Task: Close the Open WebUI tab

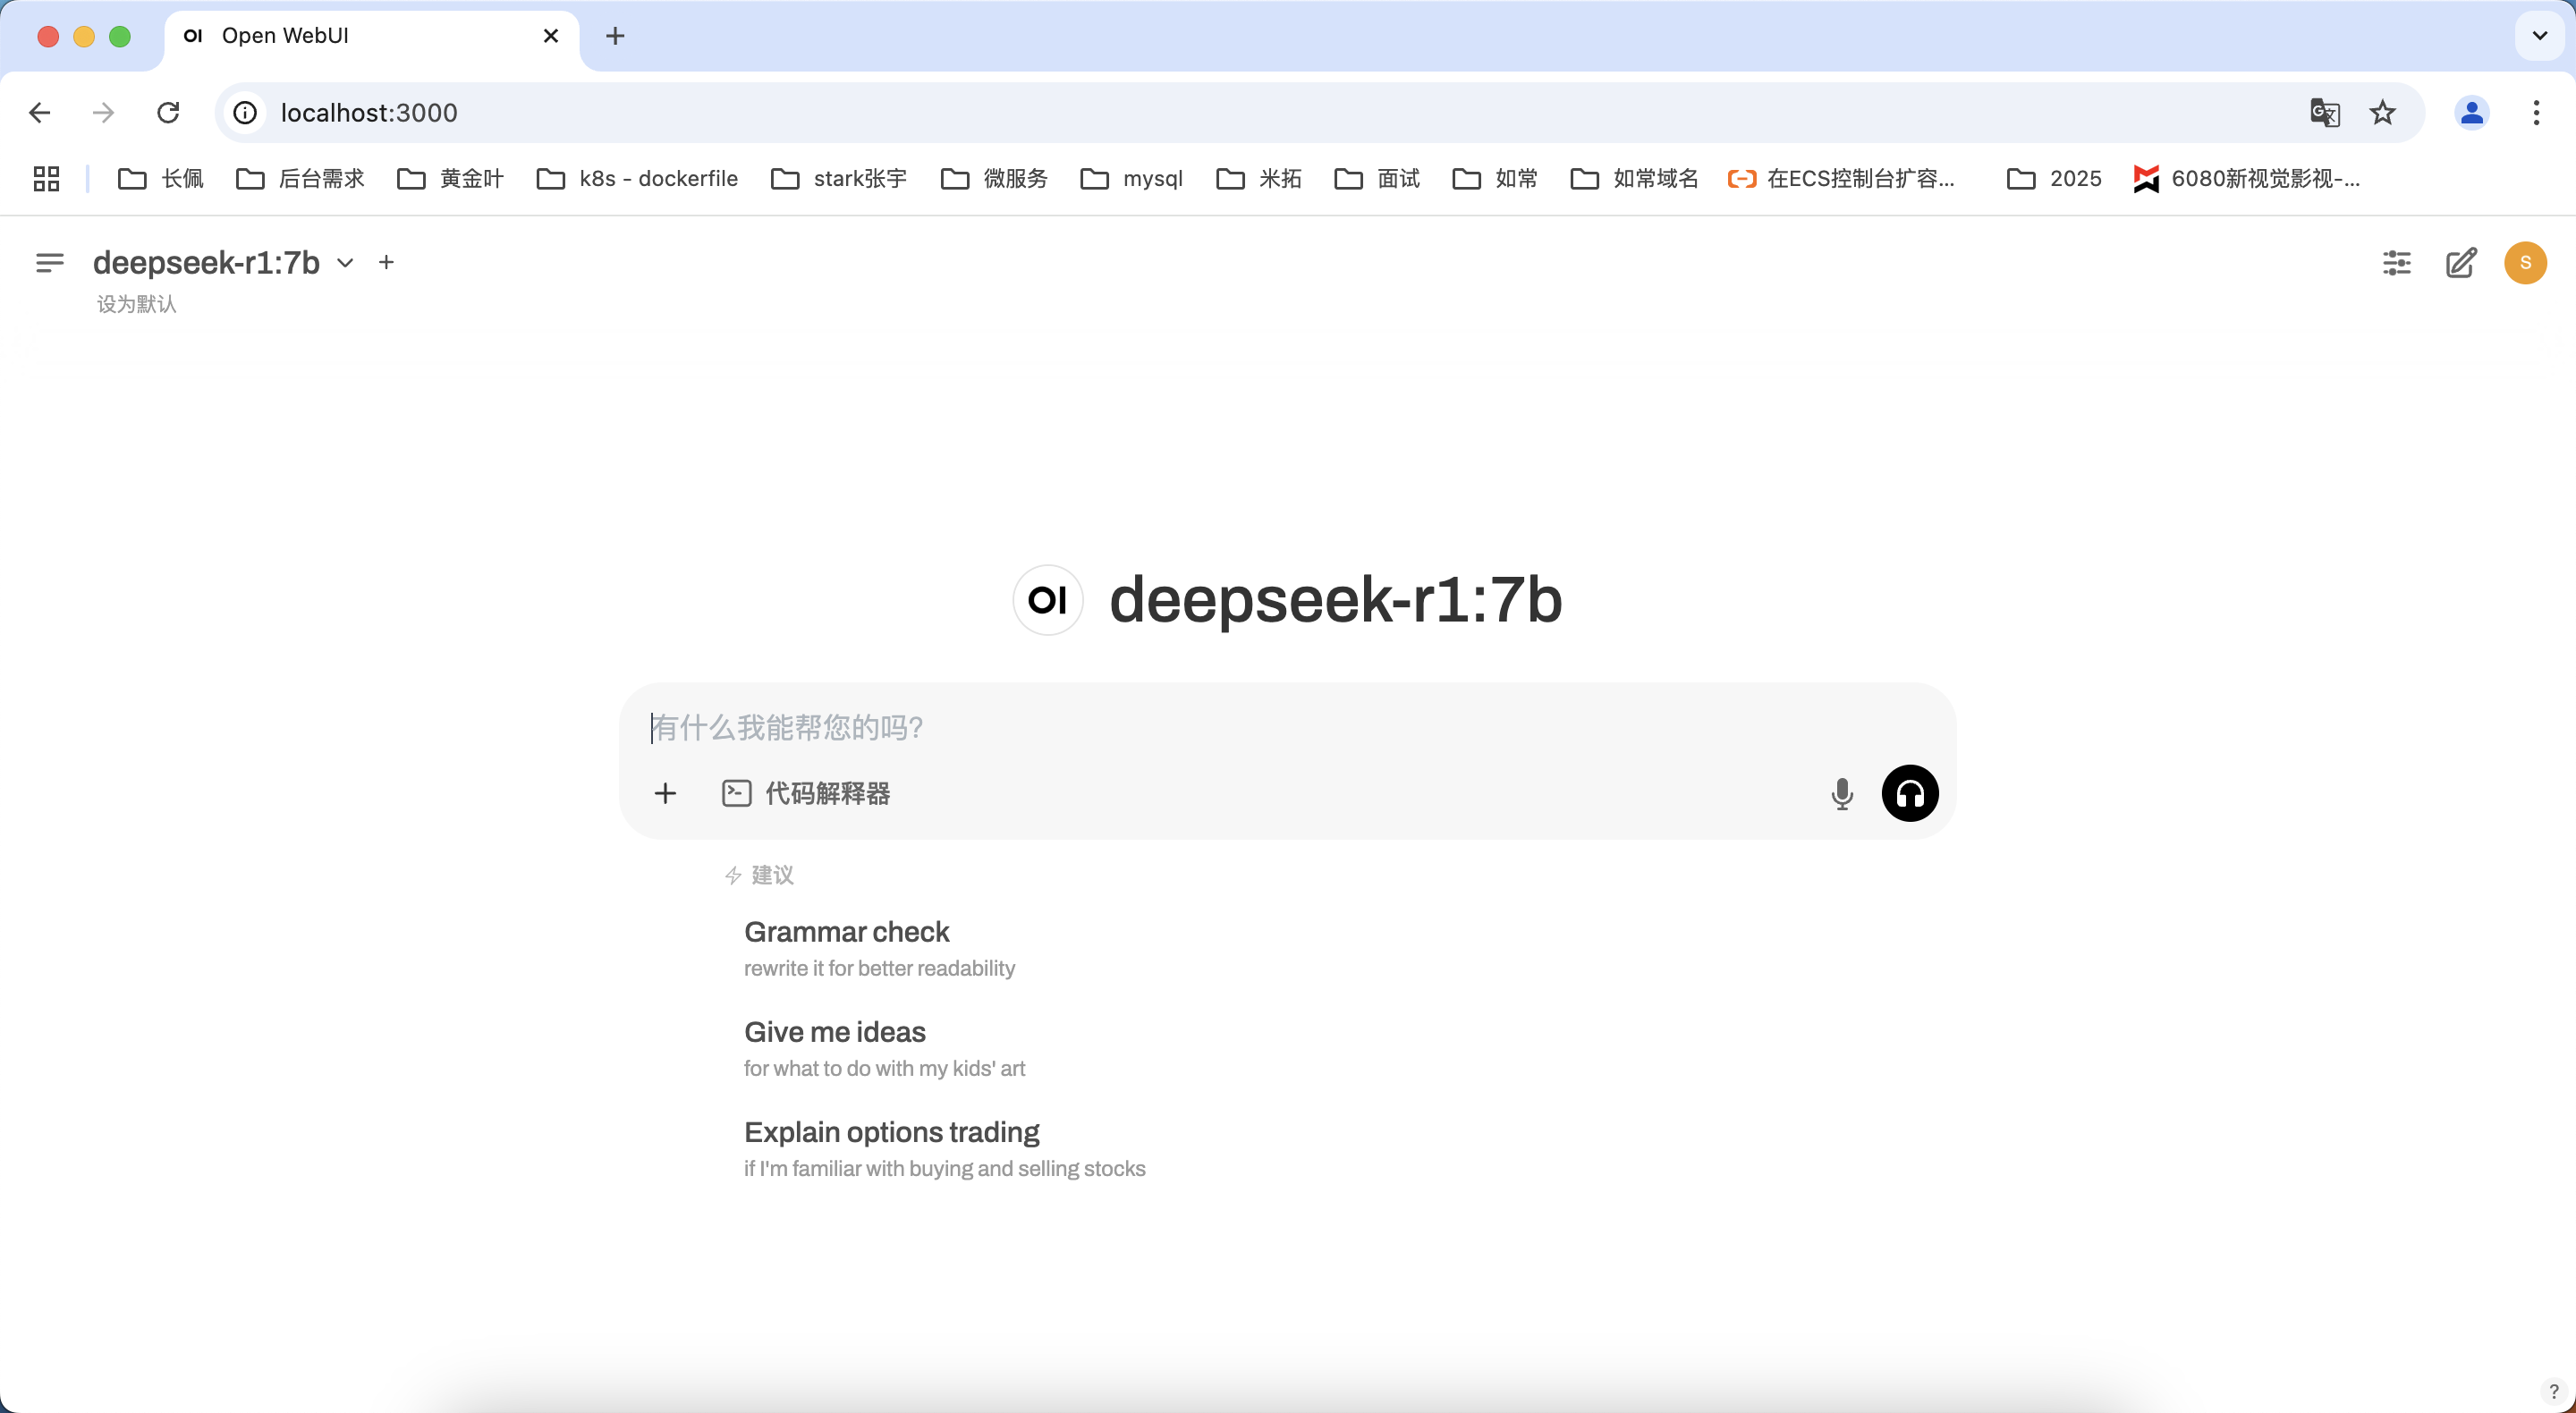Action: [x=551, y=36]
